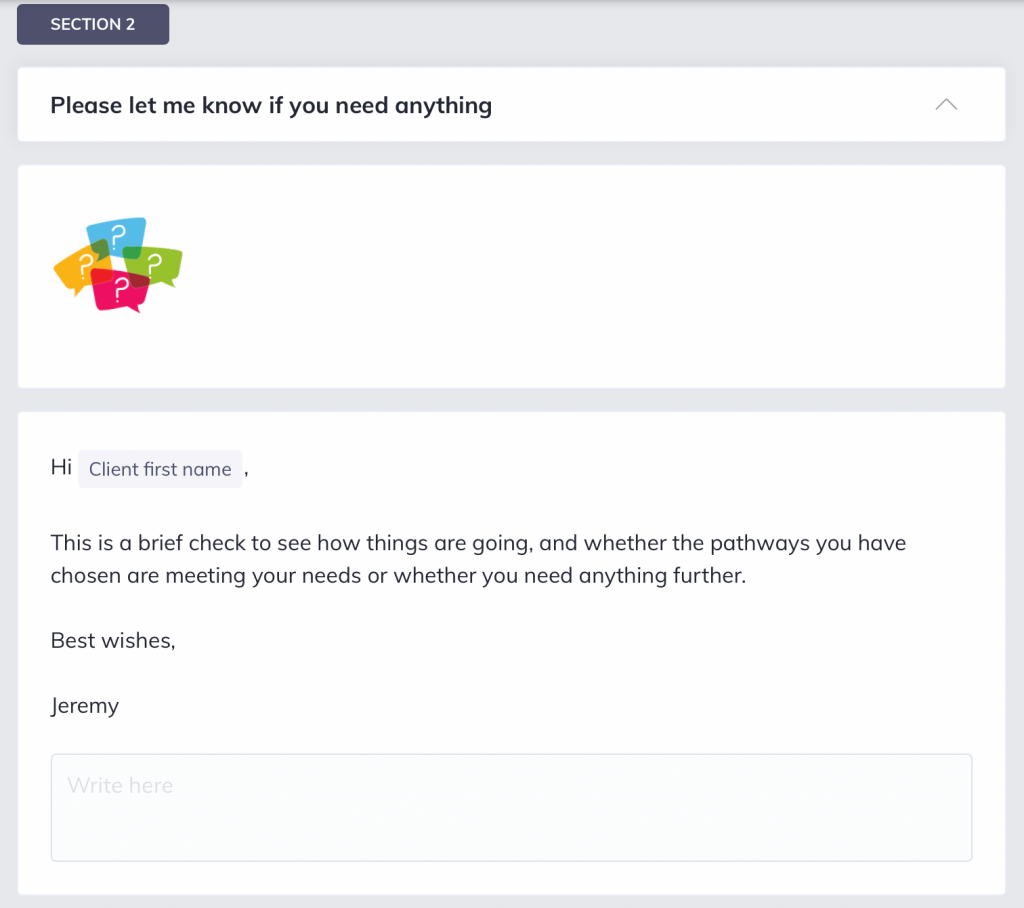Click the 'Jeremy' signature text
Screen dimensions: 1024x908
pyautogui.click(x=85, y=706)
